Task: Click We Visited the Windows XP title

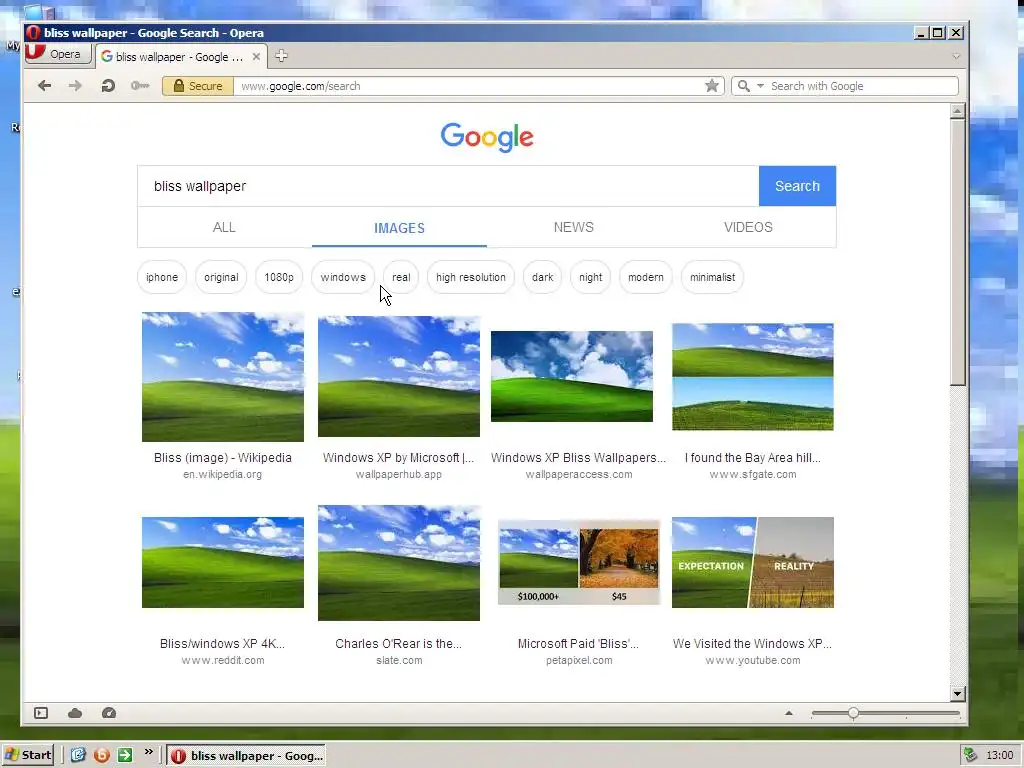Action: coord(752,644)
